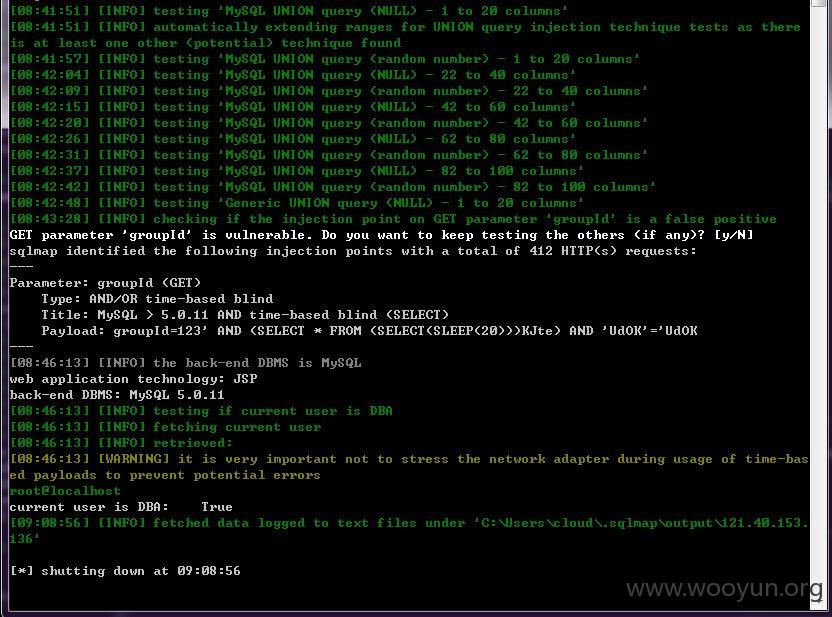Click the 'automatically extending ranges for UNION query' line
This screenshot has width=832, height=617.
(405, 27)
